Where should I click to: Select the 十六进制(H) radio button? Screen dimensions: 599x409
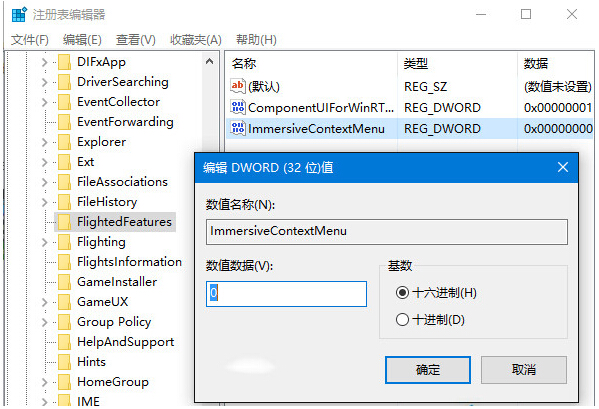[x=402, y=293]
